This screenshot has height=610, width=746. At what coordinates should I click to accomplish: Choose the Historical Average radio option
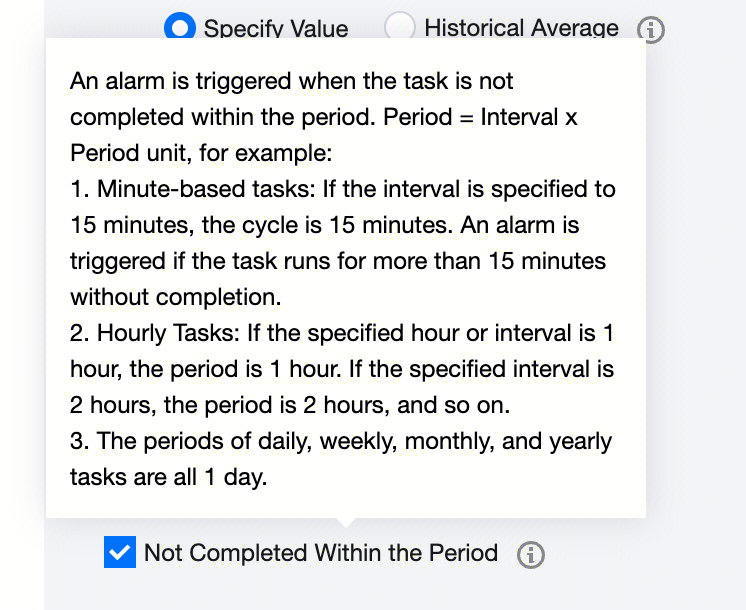tap(400, 28)
